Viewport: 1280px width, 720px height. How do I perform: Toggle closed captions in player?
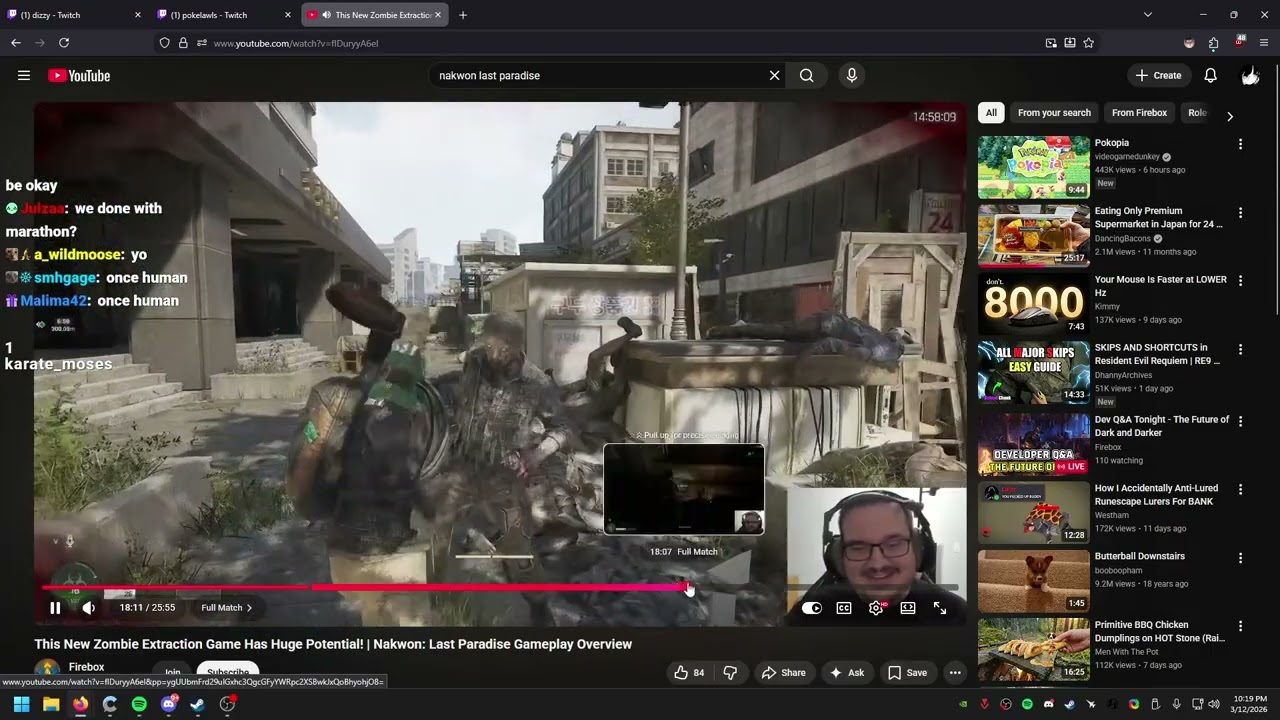tap(844, 607)
